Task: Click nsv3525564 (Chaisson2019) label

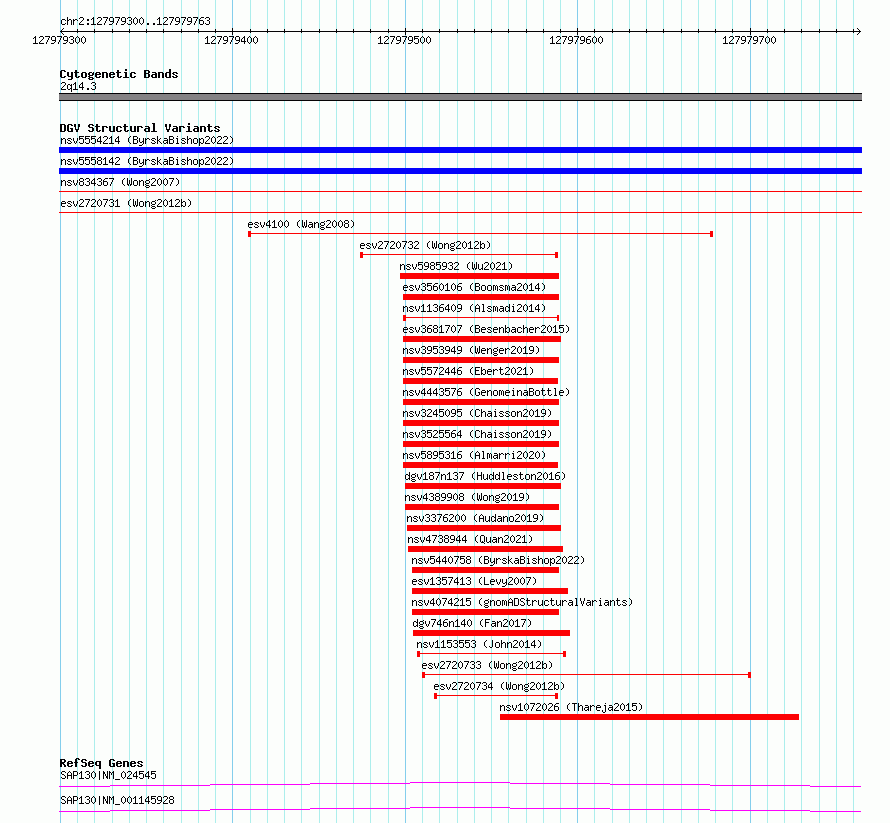Action: (477, 434)
